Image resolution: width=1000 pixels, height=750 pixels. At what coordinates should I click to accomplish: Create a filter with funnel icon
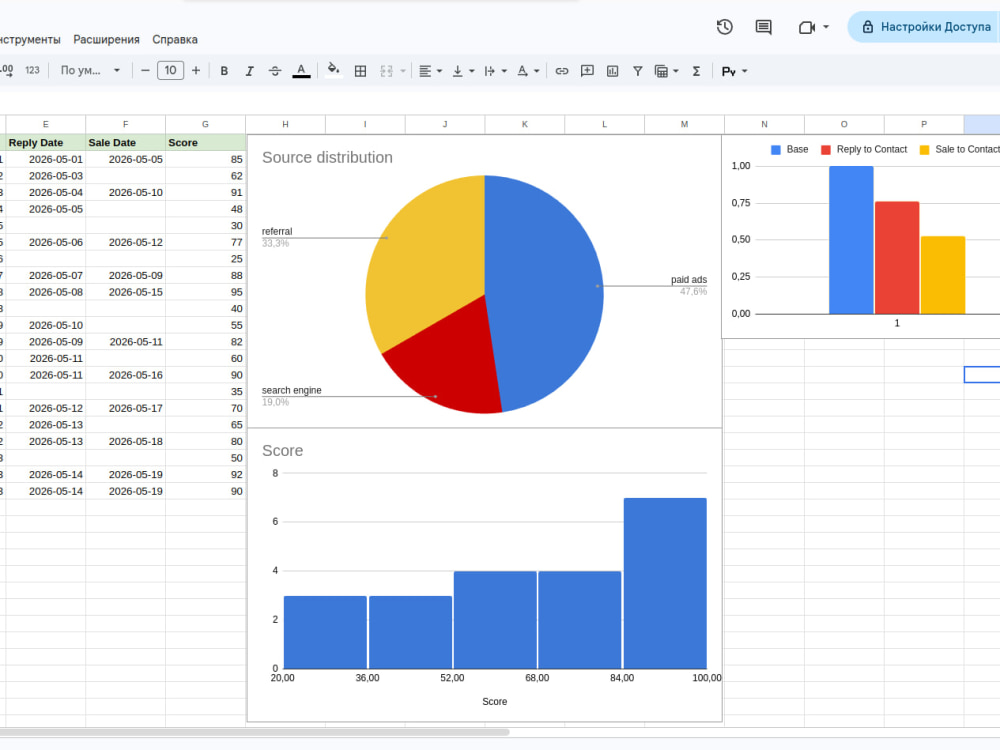pyautogui.click(x=638, y=71)
